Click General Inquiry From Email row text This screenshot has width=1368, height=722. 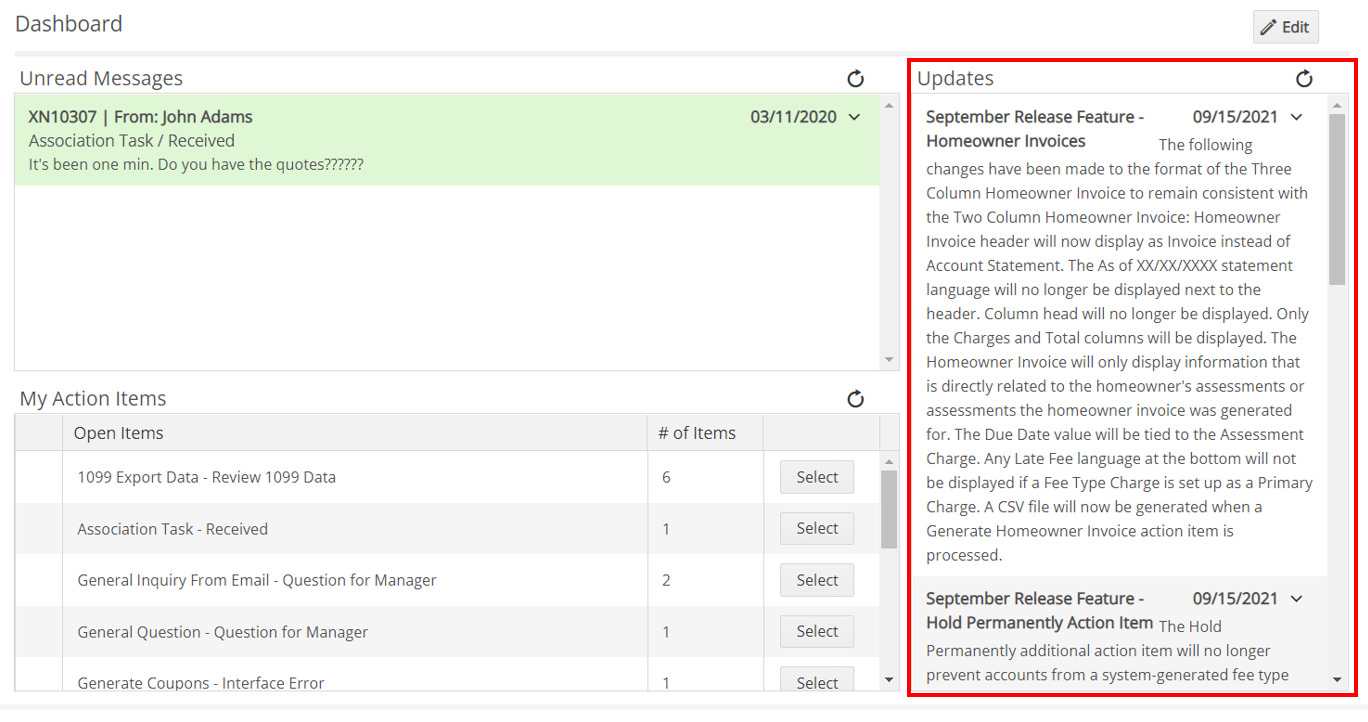[x=257, y=580]
